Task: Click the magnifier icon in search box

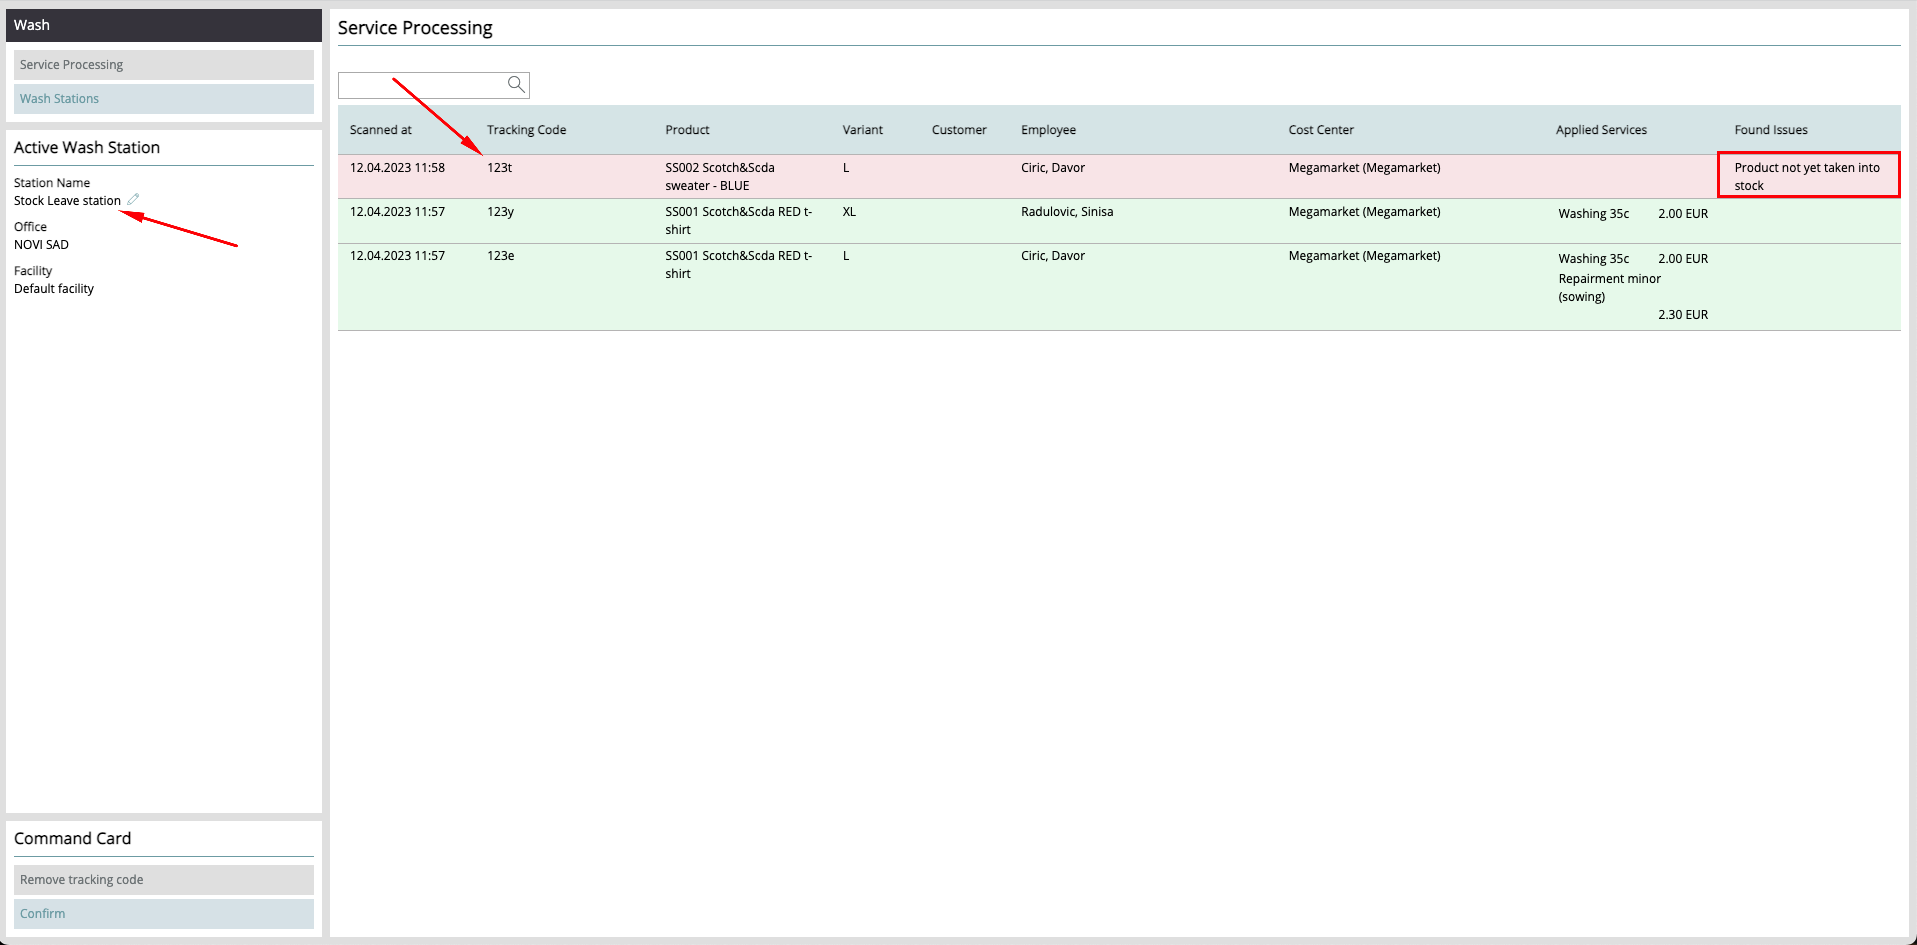Action: pos(516,85)
